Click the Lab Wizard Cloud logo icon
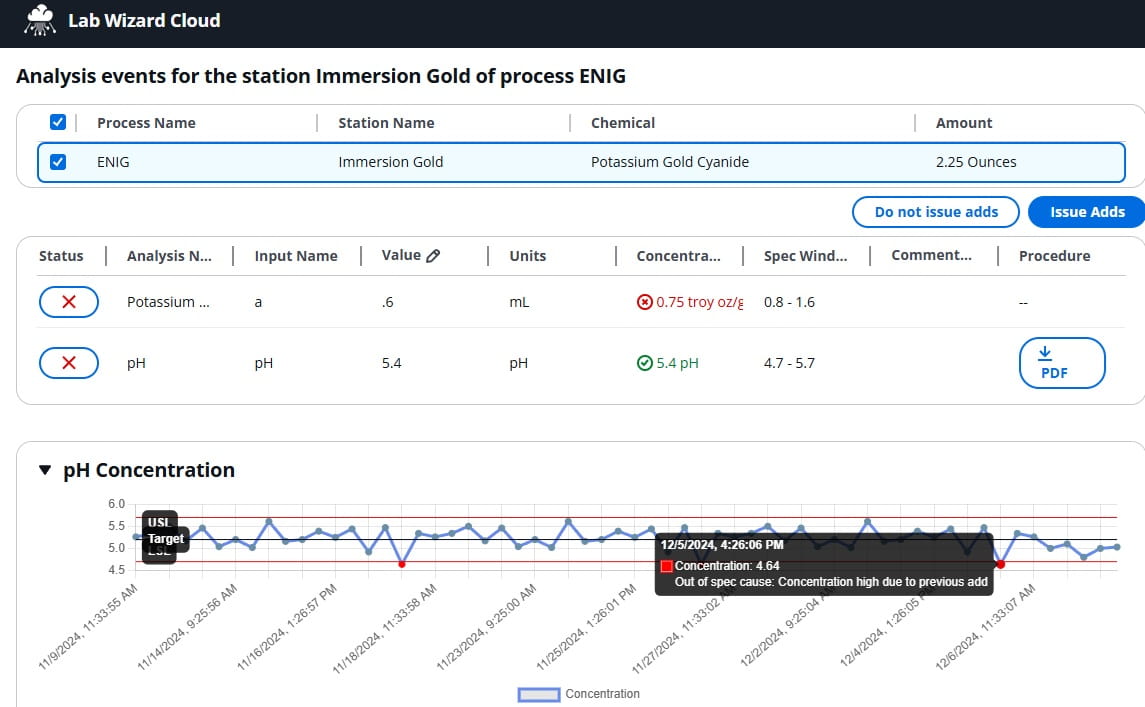Viewport: 1145px width, 707px height. tap(39, 20)
